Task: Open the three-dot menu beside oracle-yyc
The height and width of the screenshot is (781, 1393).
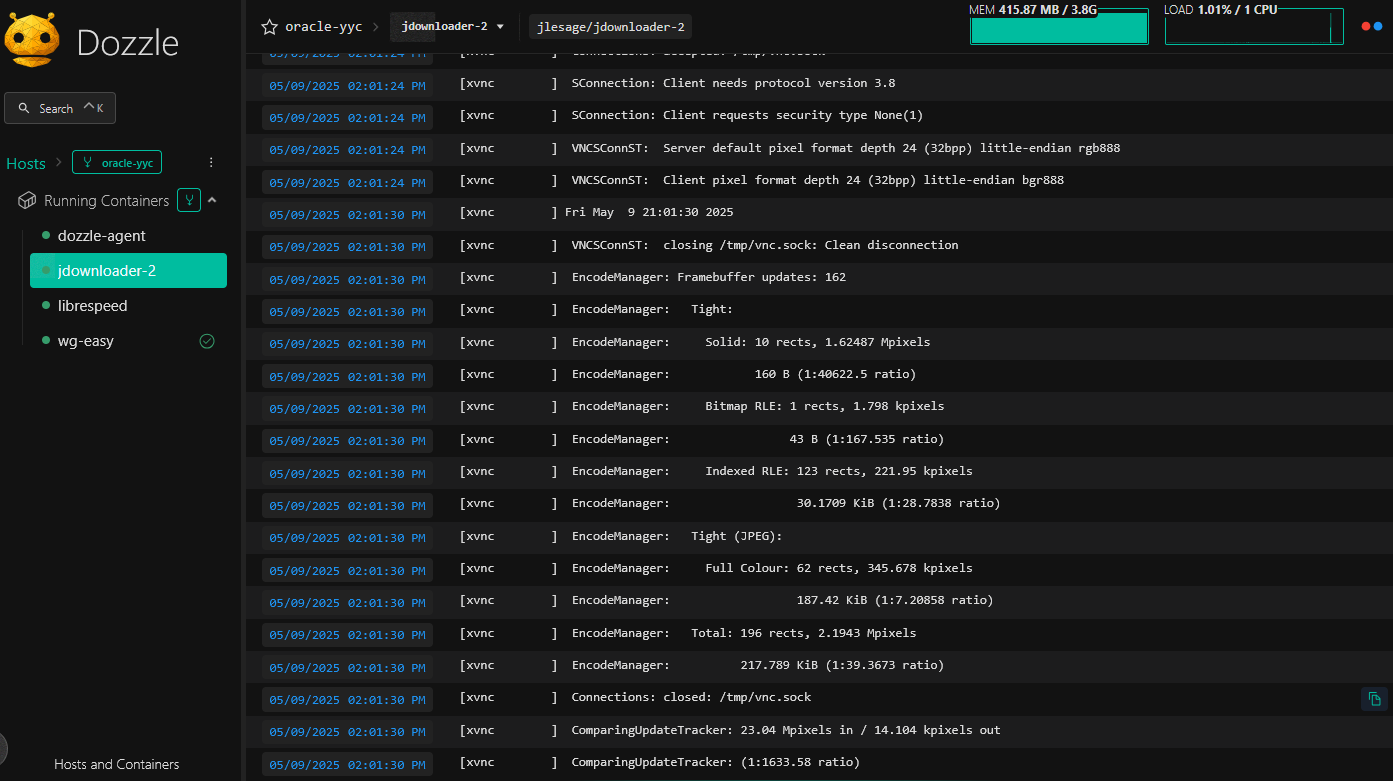Action: (x=211, y=162)
